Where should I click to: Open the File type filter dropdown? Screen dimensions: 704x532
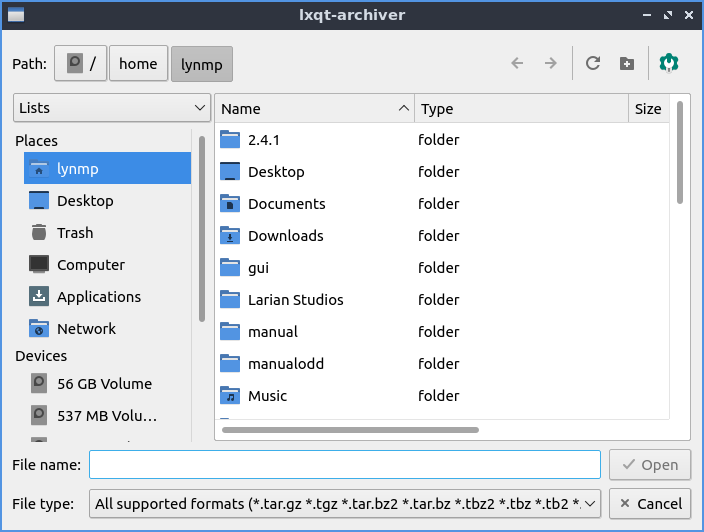(x=345, y=504)
